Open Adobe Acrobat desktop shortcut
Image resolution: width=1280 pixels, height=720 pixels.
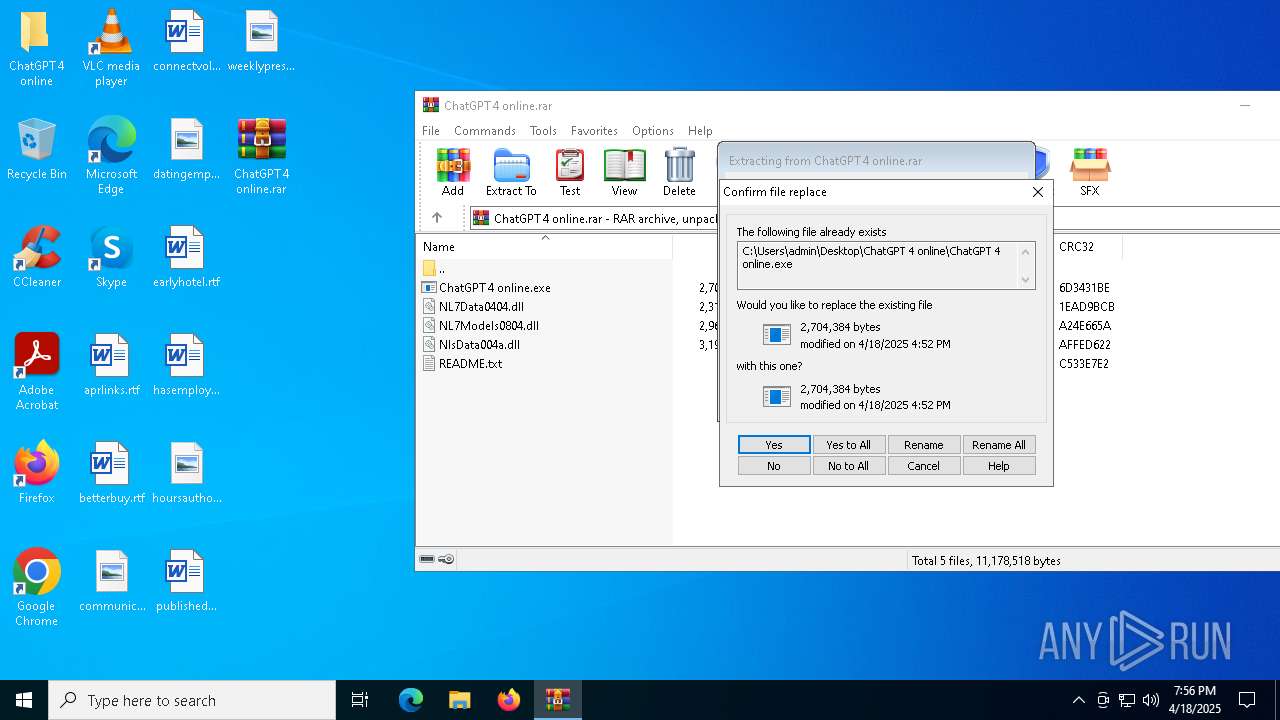coord(36,373)
